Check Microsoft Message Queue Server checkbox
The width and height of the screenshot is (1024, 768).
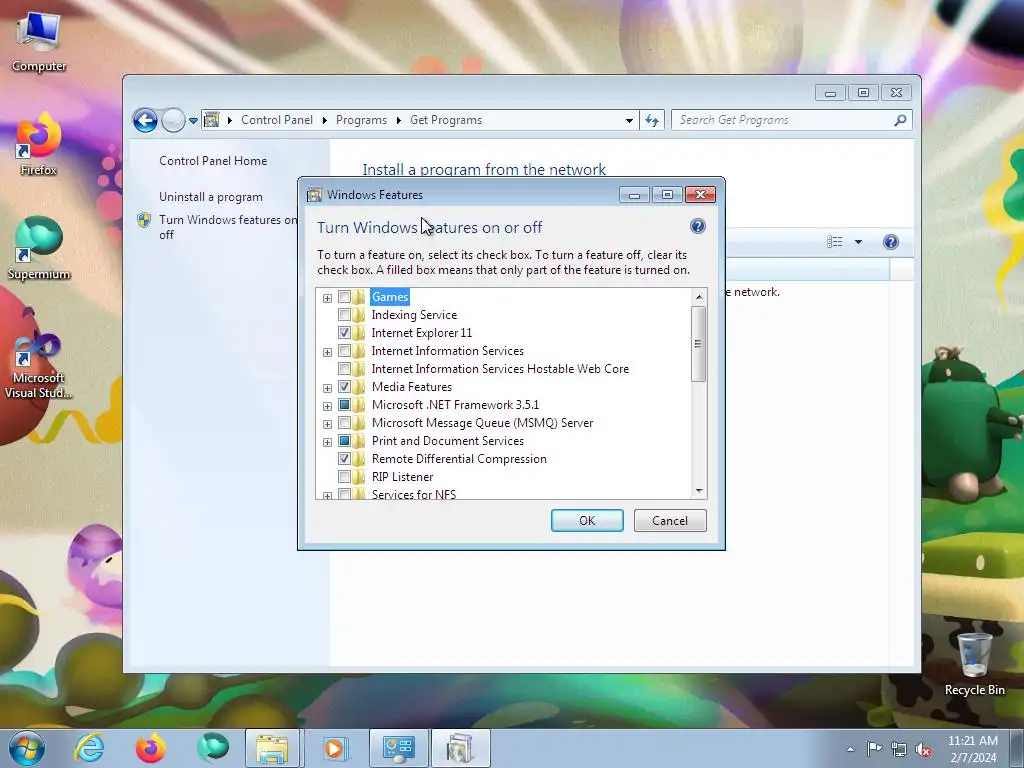click(344, 423)
